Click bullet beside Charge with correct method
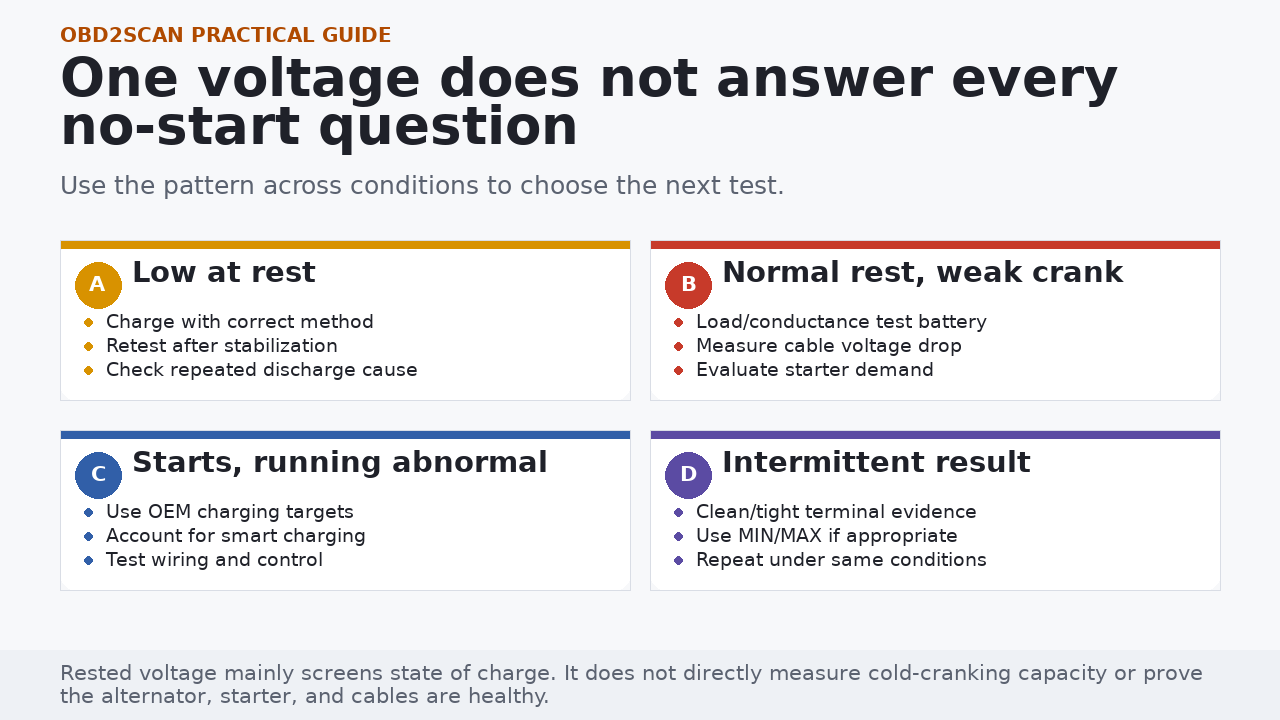Viewport: 1280px width, 720px height. (88, 322)
